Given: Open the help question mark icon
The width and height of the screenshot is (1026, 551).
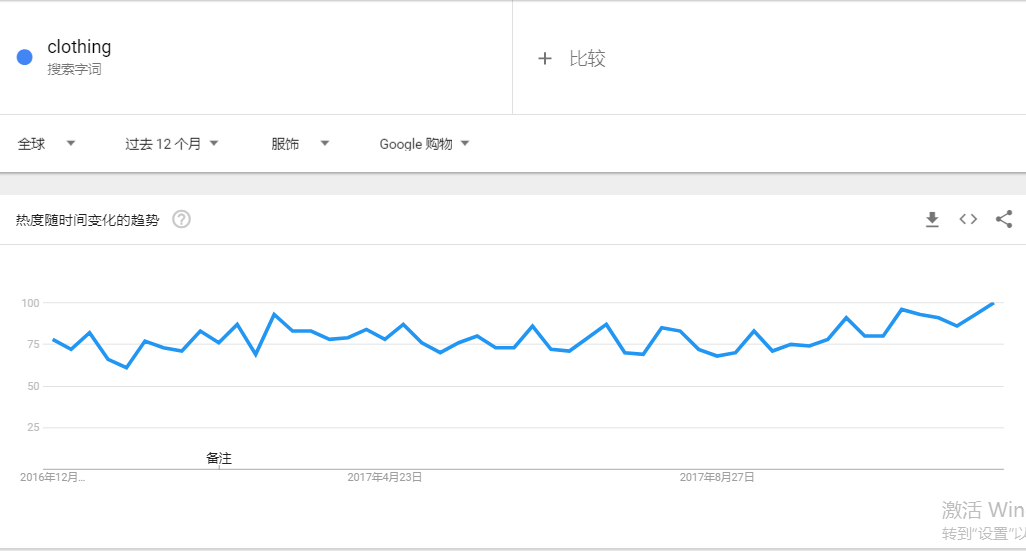Looking at the screenshot, I should tap(181, 219).
